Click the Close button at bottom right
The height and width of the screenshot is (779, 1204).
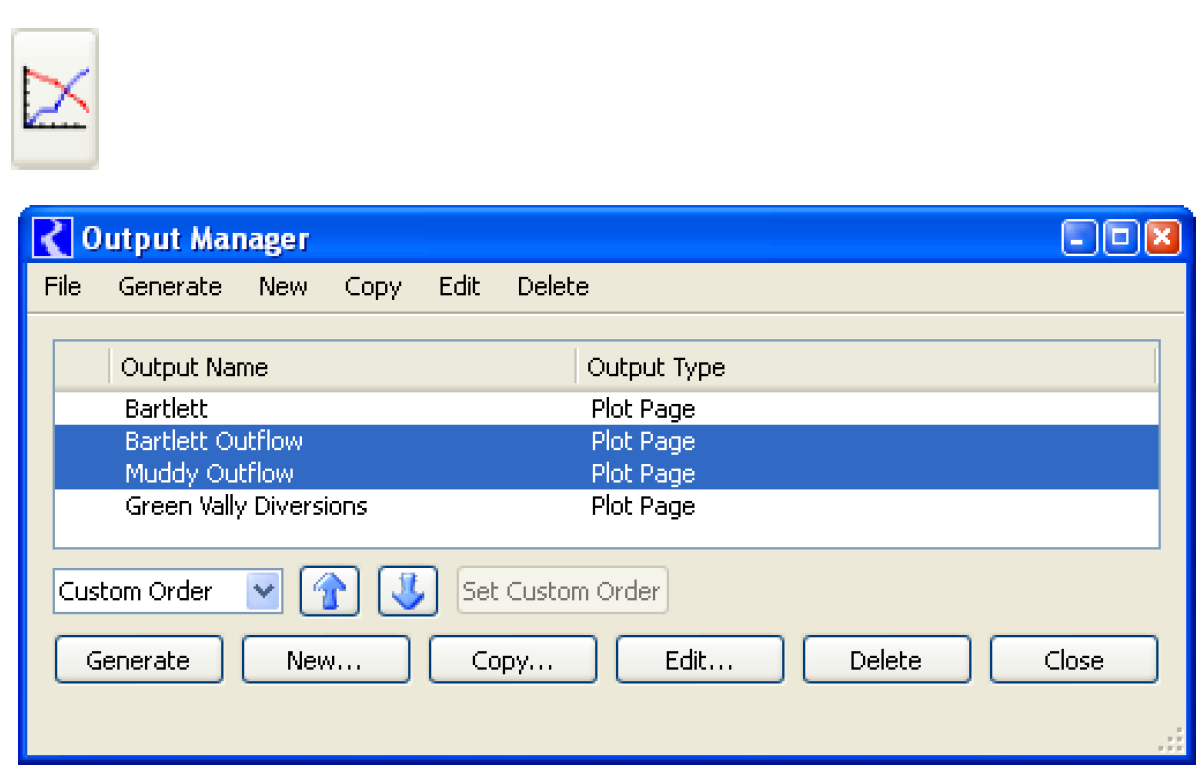click(1073, 660)
